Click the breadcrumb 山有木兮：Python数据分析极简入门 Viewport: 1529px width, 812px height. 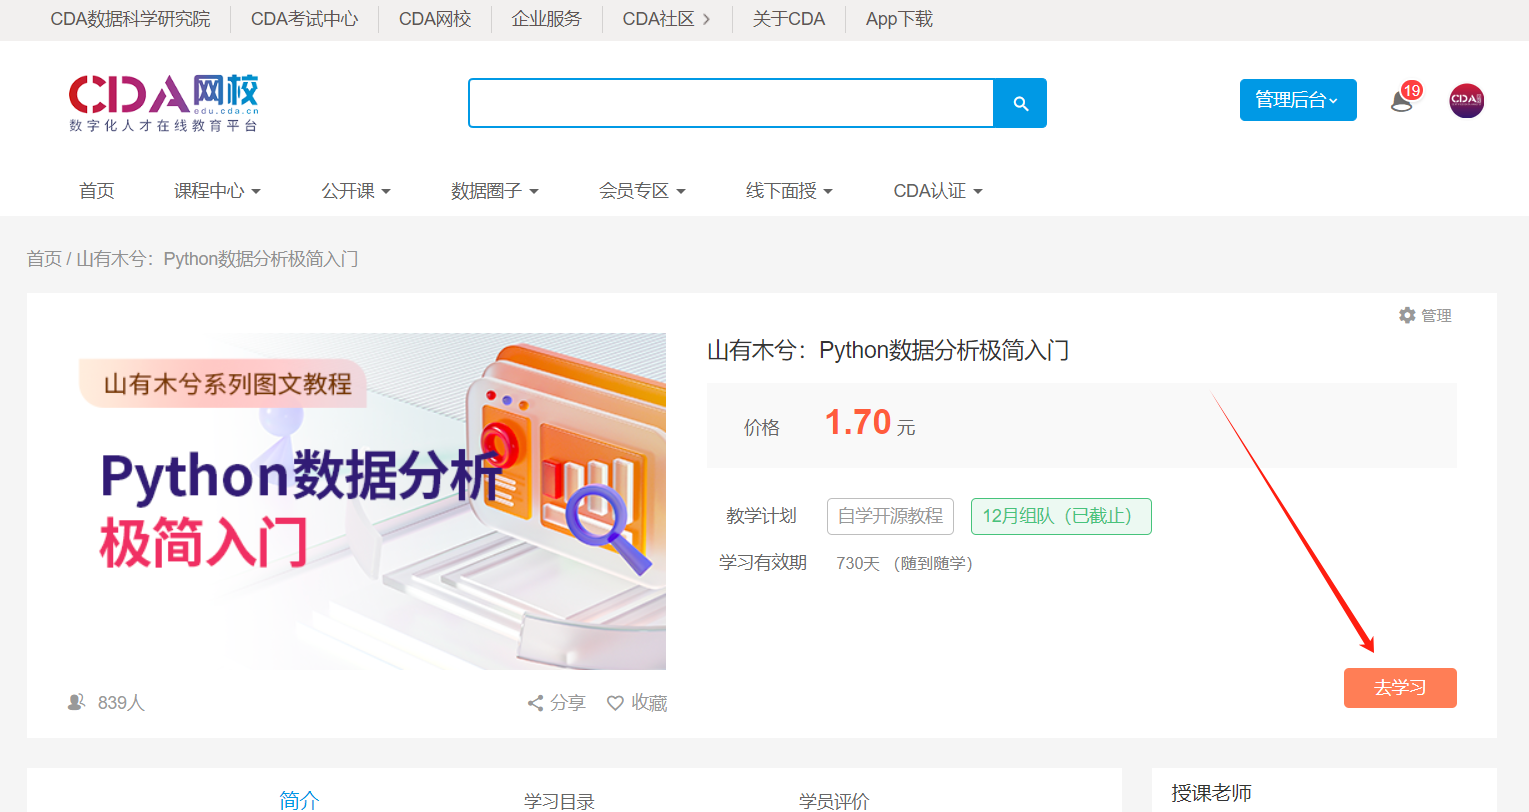click(x=217, y=259)
